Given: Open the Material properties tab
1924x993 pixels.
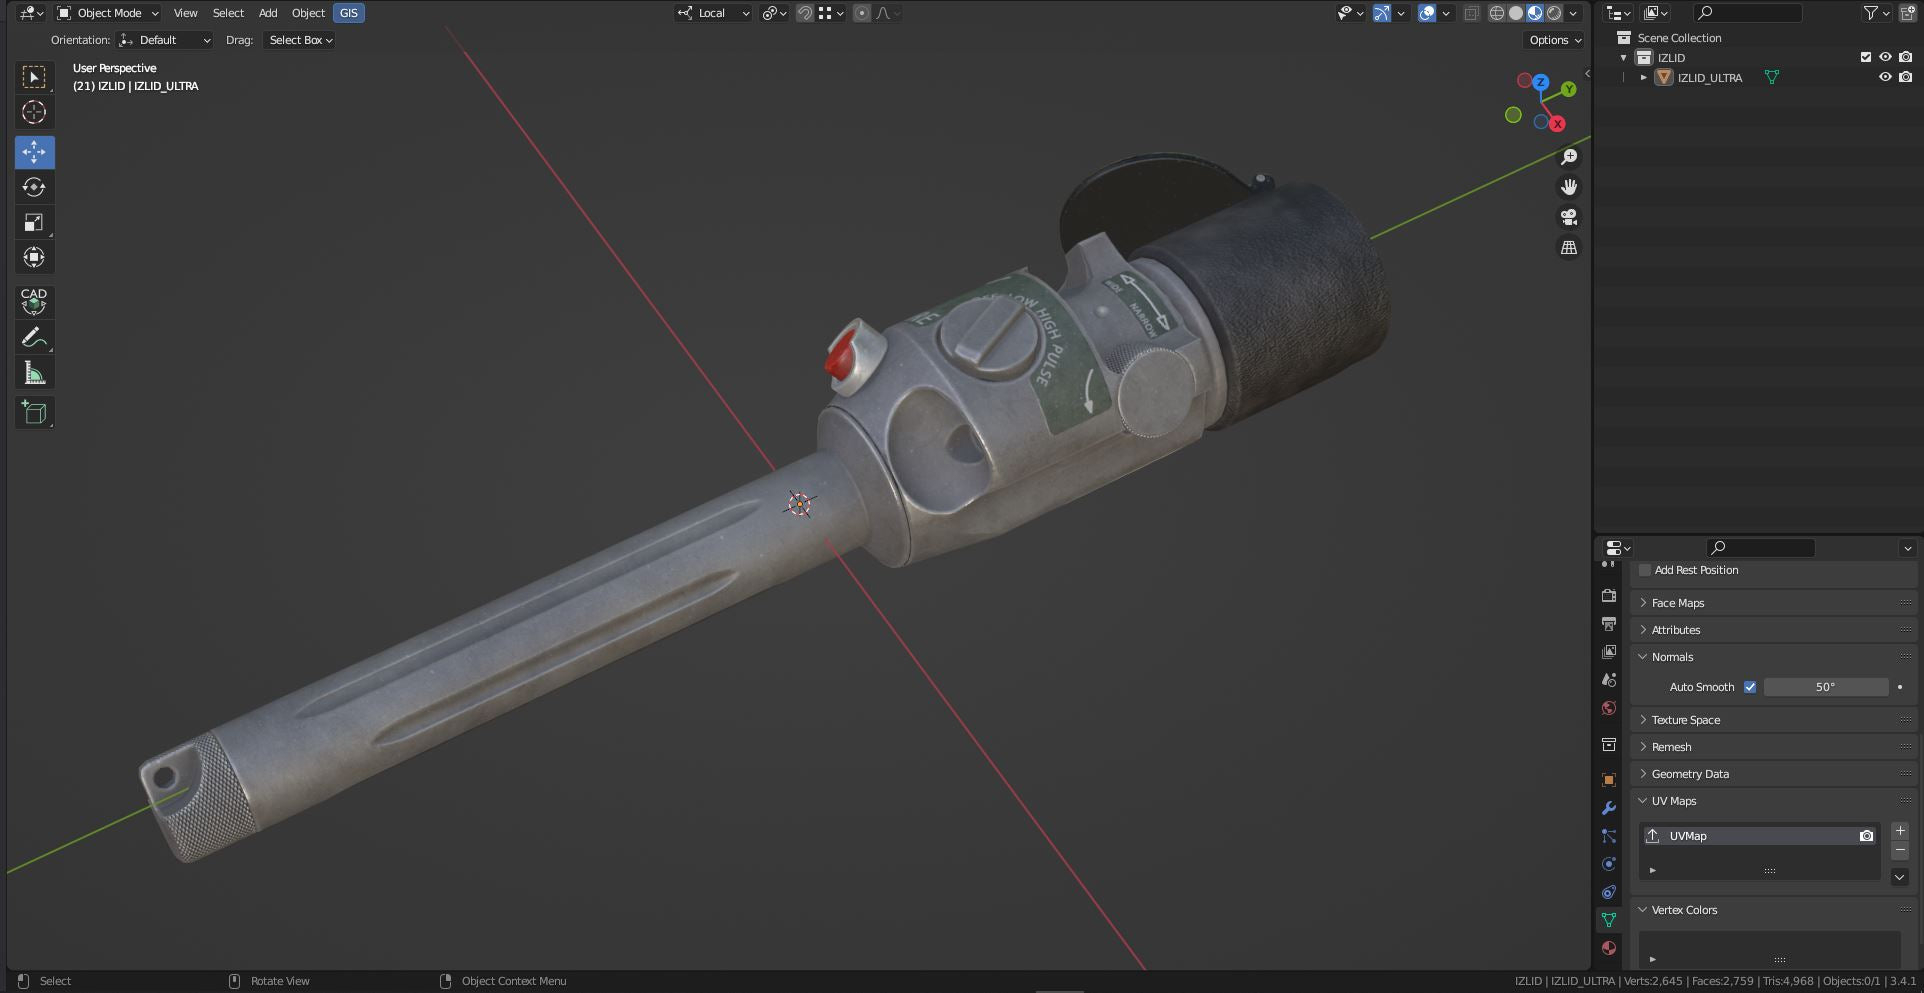Looking at the screenshot, I should [1609, 948].
